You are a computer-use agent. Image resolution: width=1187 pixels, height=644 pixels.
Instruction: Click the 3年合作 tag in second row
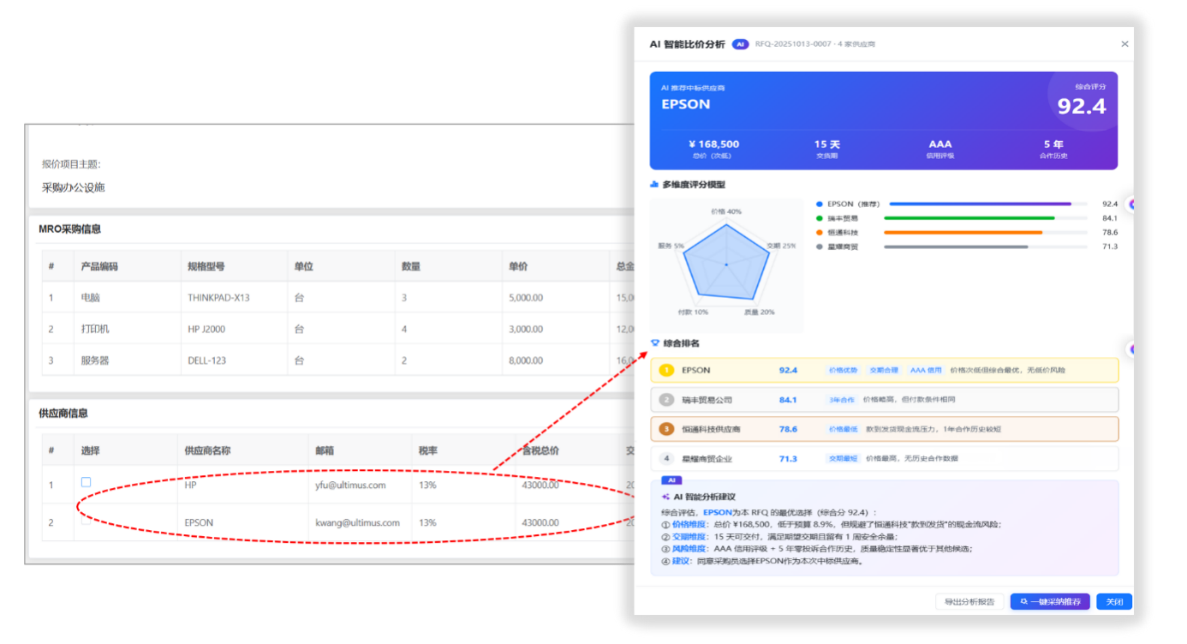[x=841, y=400]
